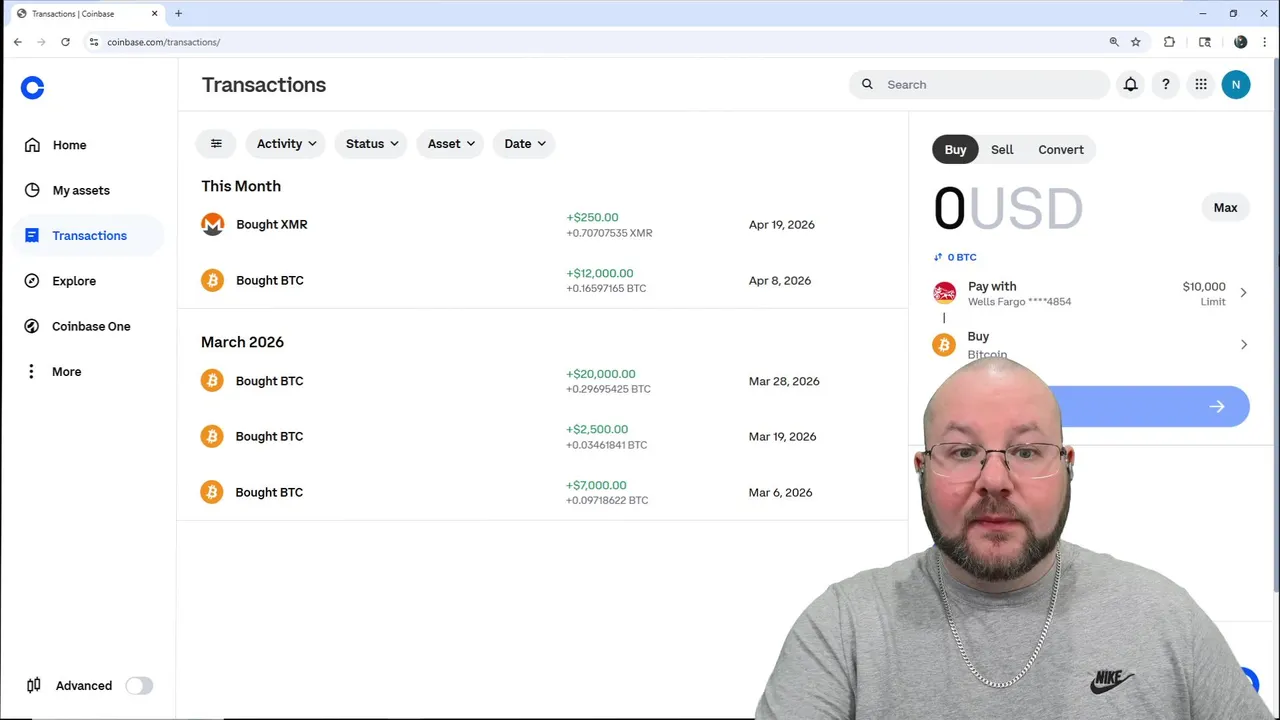Image resolution: width=1280 pixels, height=720 pixels.
Task: Select the +$20,000.00 transaction amount
Action: pos(601,374)
